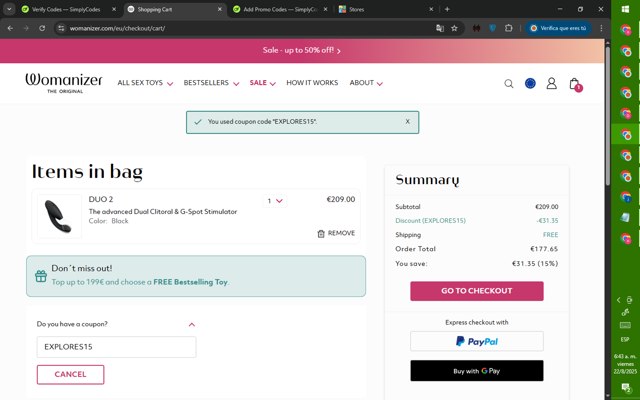Open the DUO 2 quantity dropdown
The image size is (640, 400).
click(x=275, y=201)
